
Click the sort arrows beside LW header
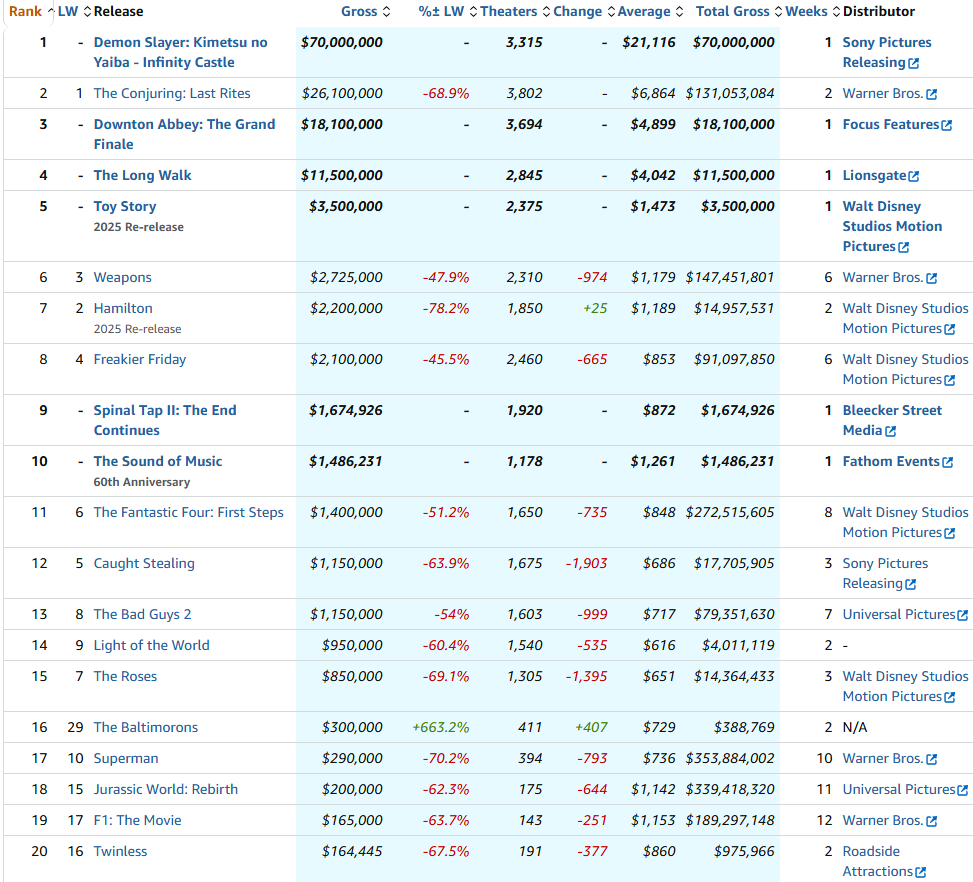87,12
